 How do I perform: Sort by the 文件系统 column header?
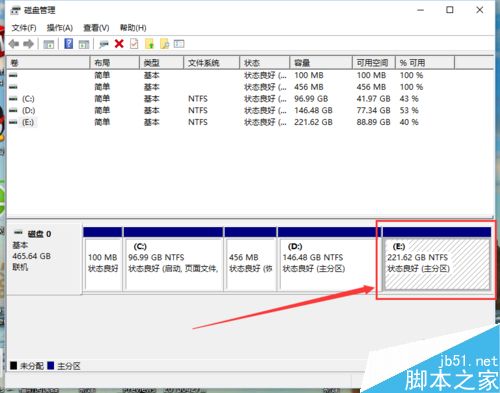coord(212,63)
